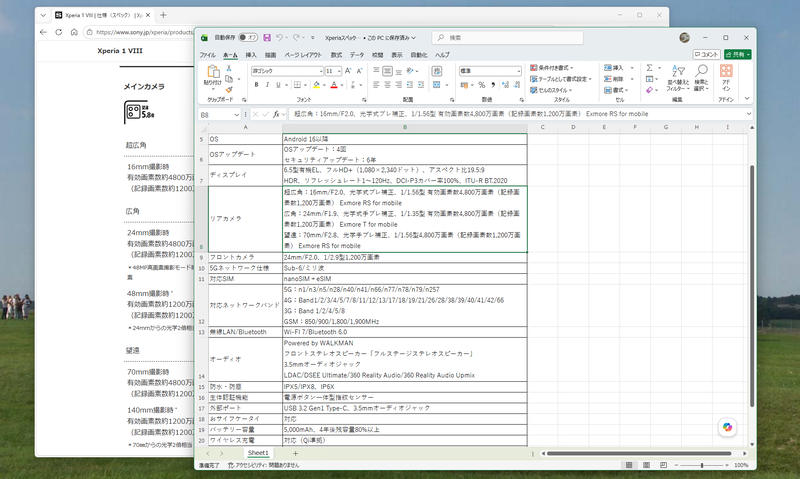Viewport: 800px width, 479px height.
Task: Click the green 共有 (Share) button
Action: coord(737,55)
